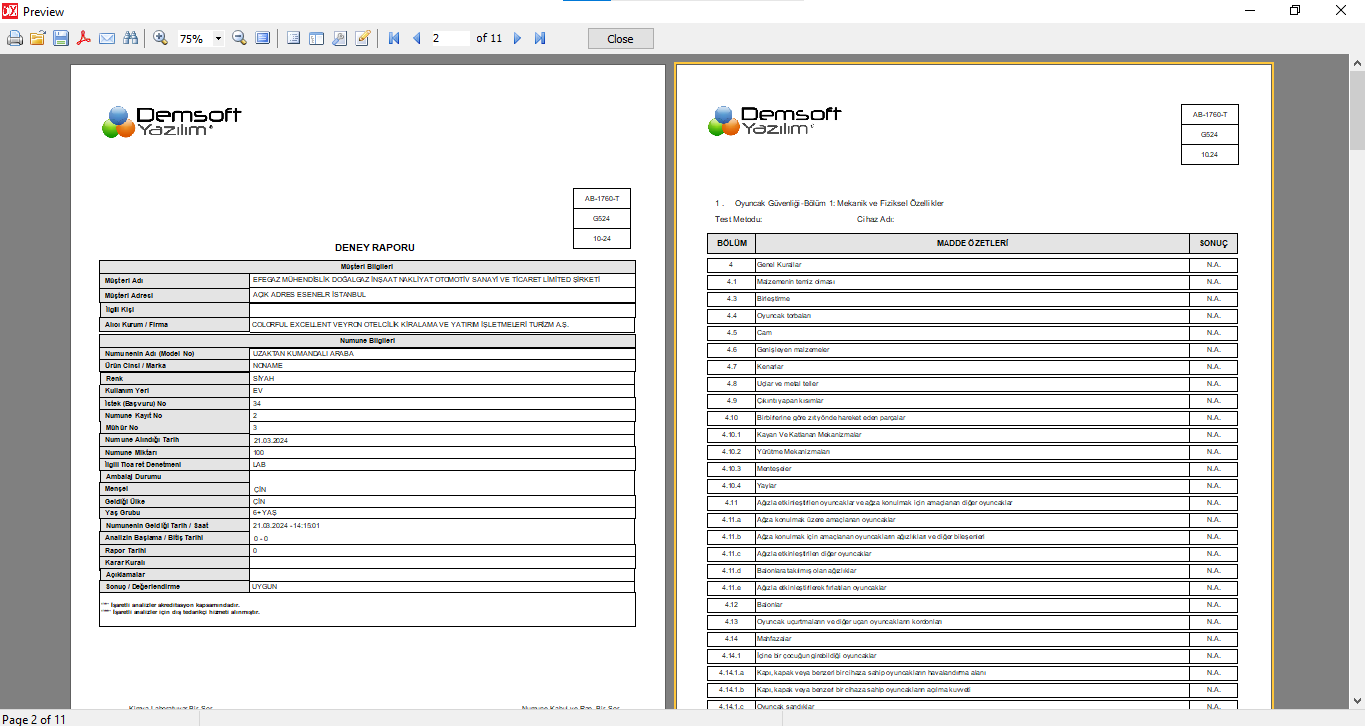Go to next page
The width and height of the screenshot is (1365, 728).
pyautogui.click(x=517, y=38)
